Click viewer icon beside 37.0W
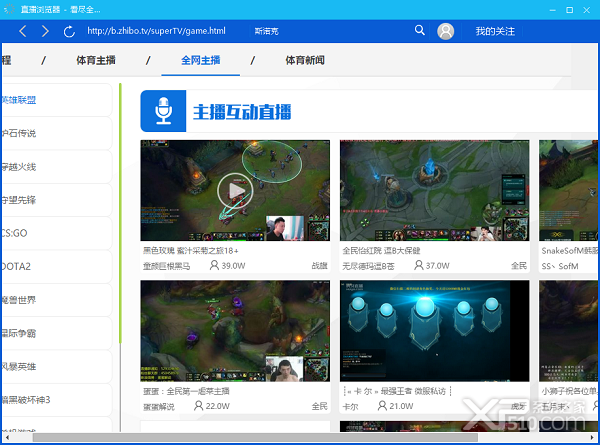The height and width of the screenshot is (445, 600). (x=419, y=265)
